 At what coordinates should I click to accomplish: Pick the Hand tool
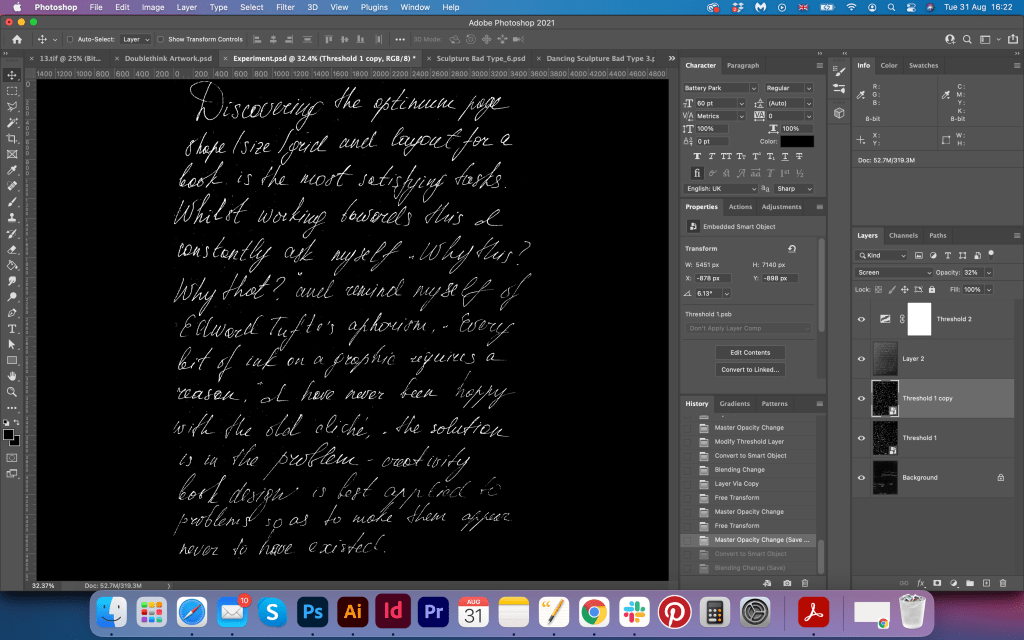pos(12,376)
